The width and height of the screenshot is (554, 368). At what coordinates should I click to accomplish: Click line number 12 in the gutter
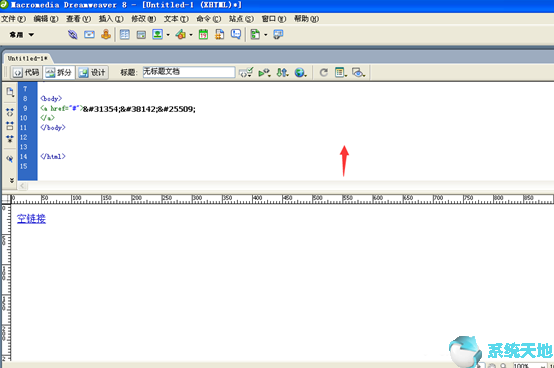click(x=24, y=137)
